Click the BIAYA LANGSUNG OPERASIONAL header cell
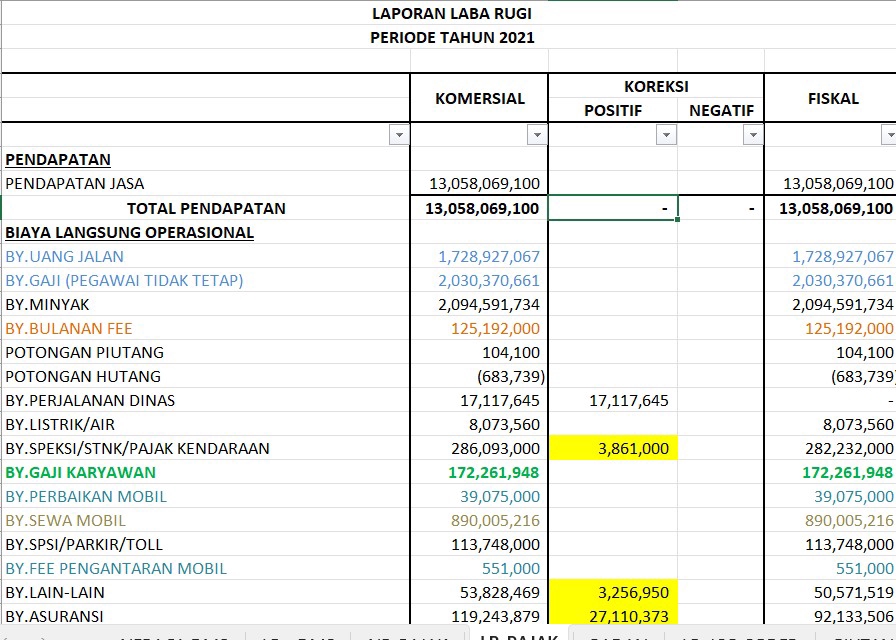The height and width of the screenshot is (640, 896). pyautogui.click(x=130, y=232)
